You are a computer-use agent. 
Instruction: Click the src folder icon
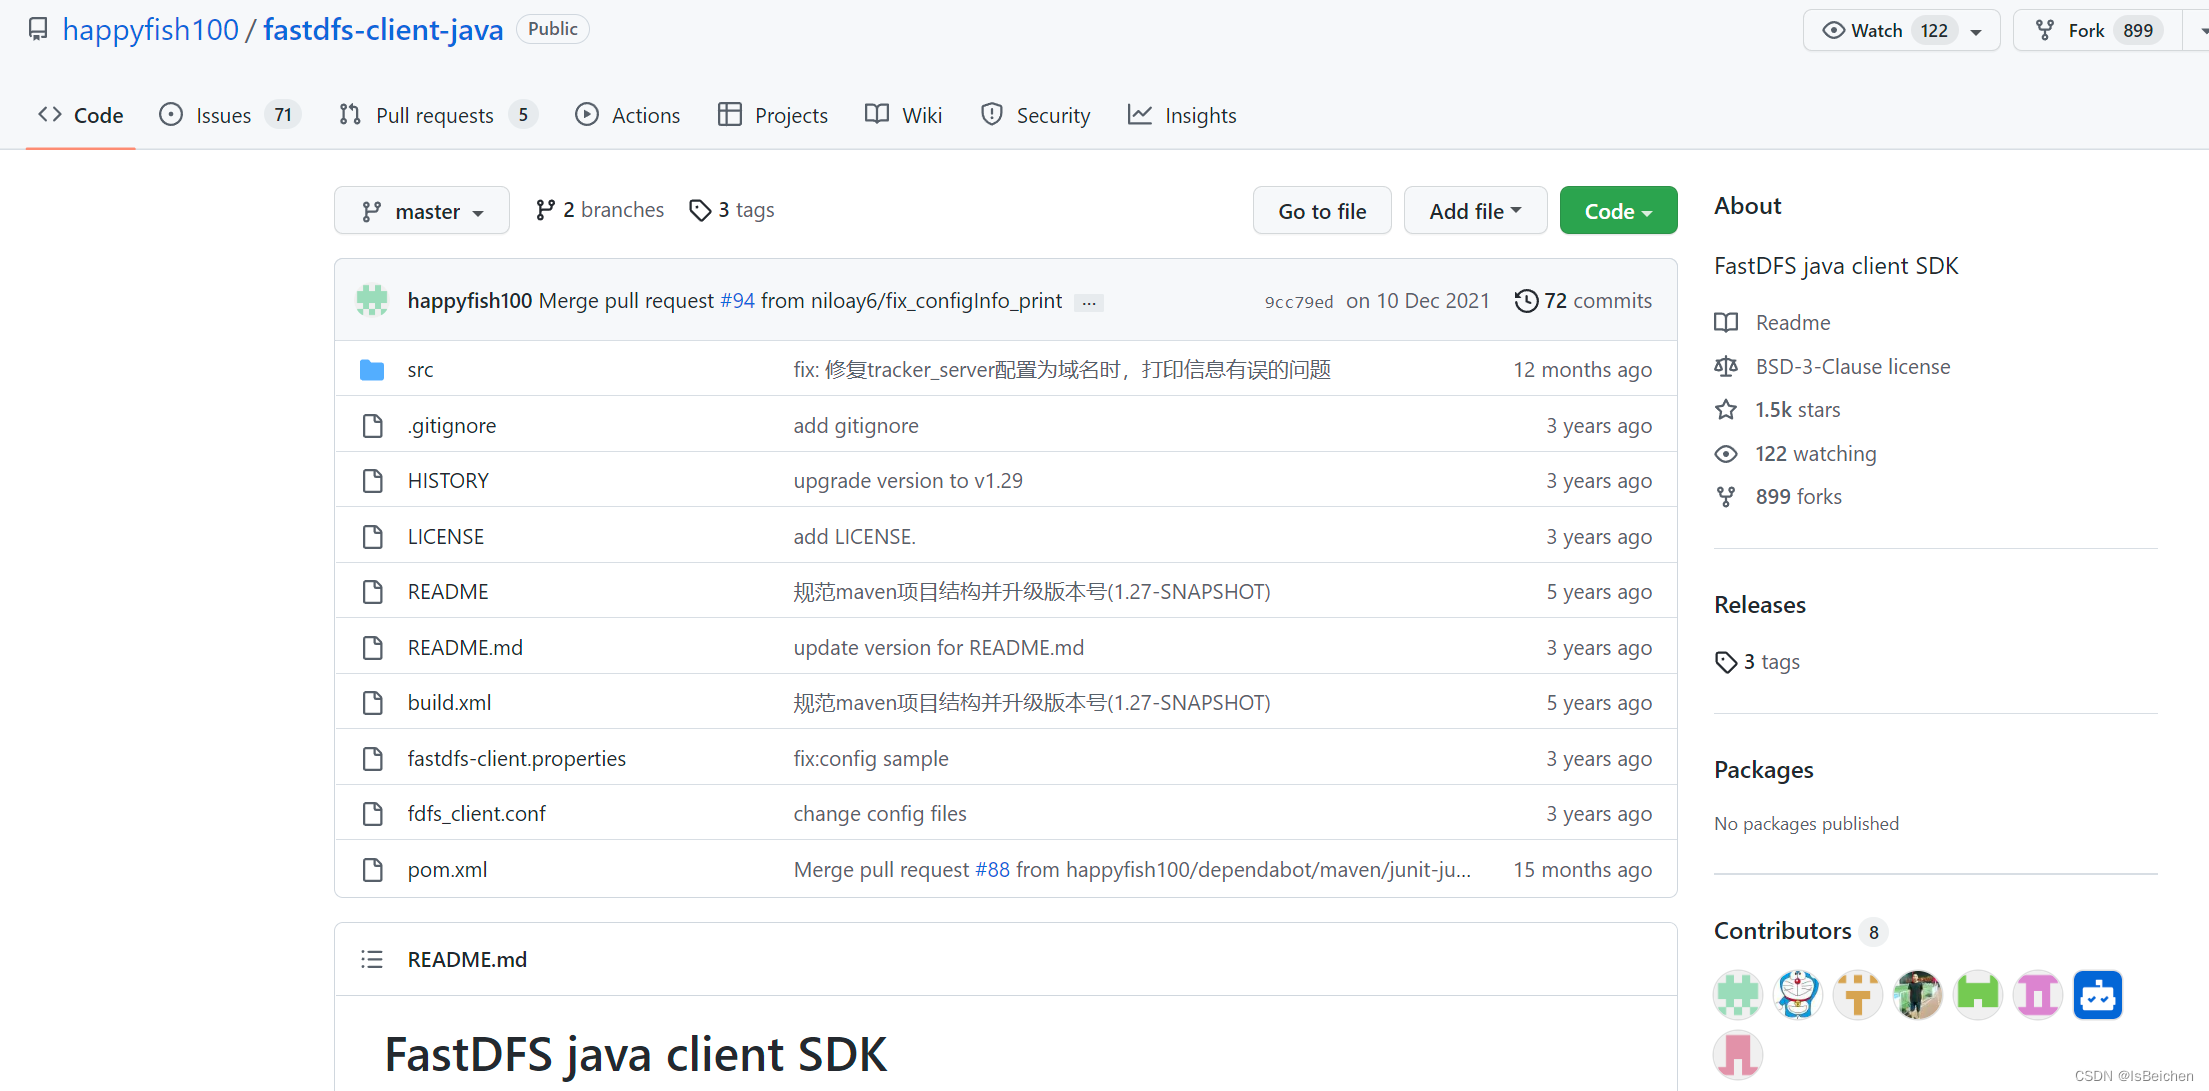372,370
